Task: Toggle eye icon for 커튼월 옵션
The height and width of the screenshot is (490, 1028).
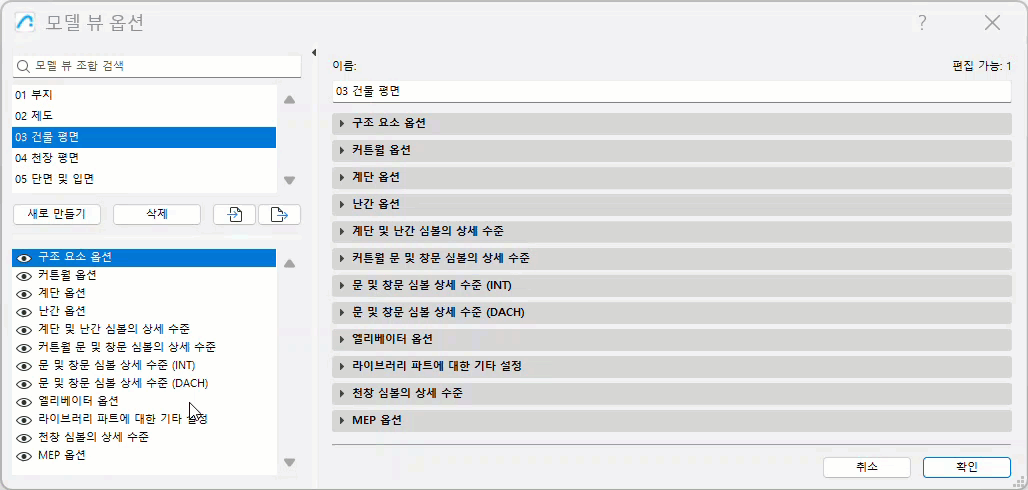Action: point(25,276)
